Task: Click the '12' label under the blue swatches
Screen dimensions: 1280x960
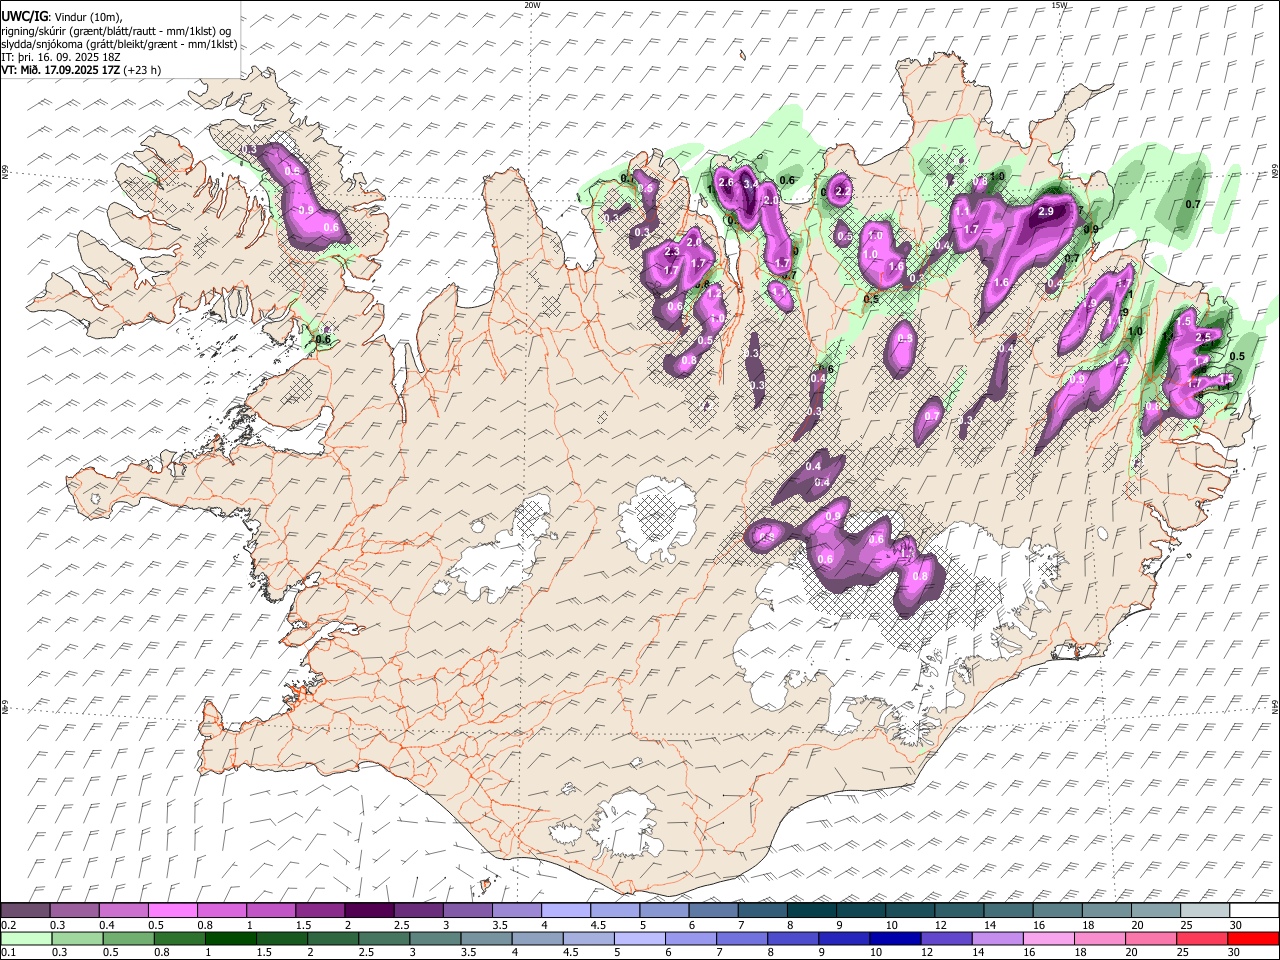Action: (x=928, y=953)
